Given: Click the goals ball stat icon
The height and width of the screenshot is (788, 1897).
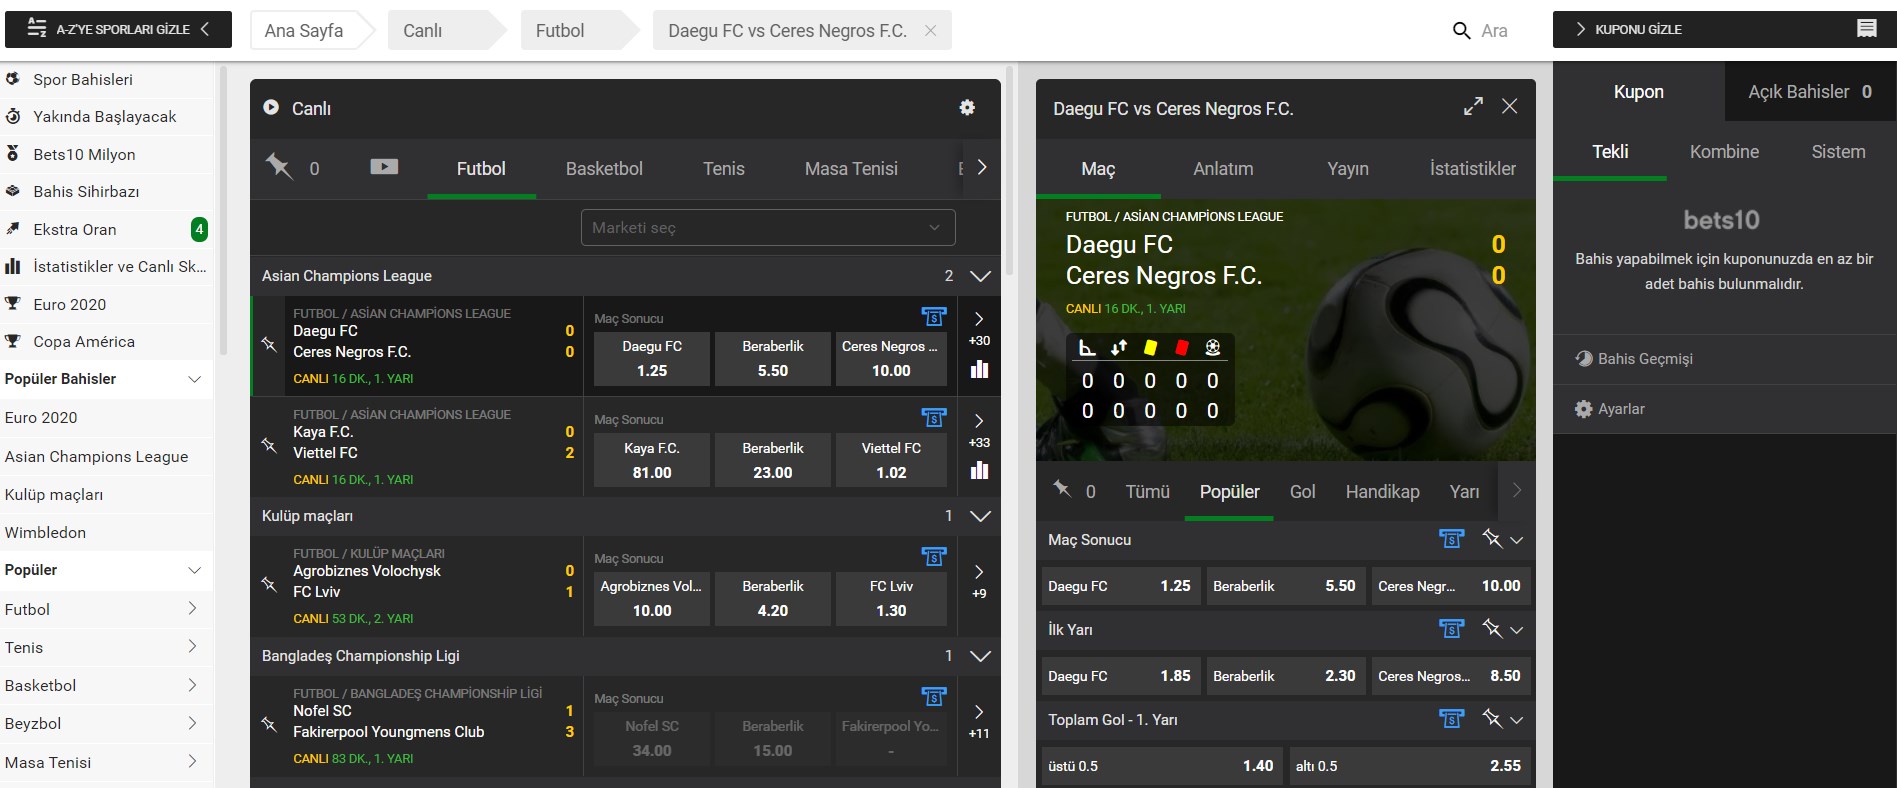Looking at the screenshot, I should pyautogui.click(x=1213, y=348).
